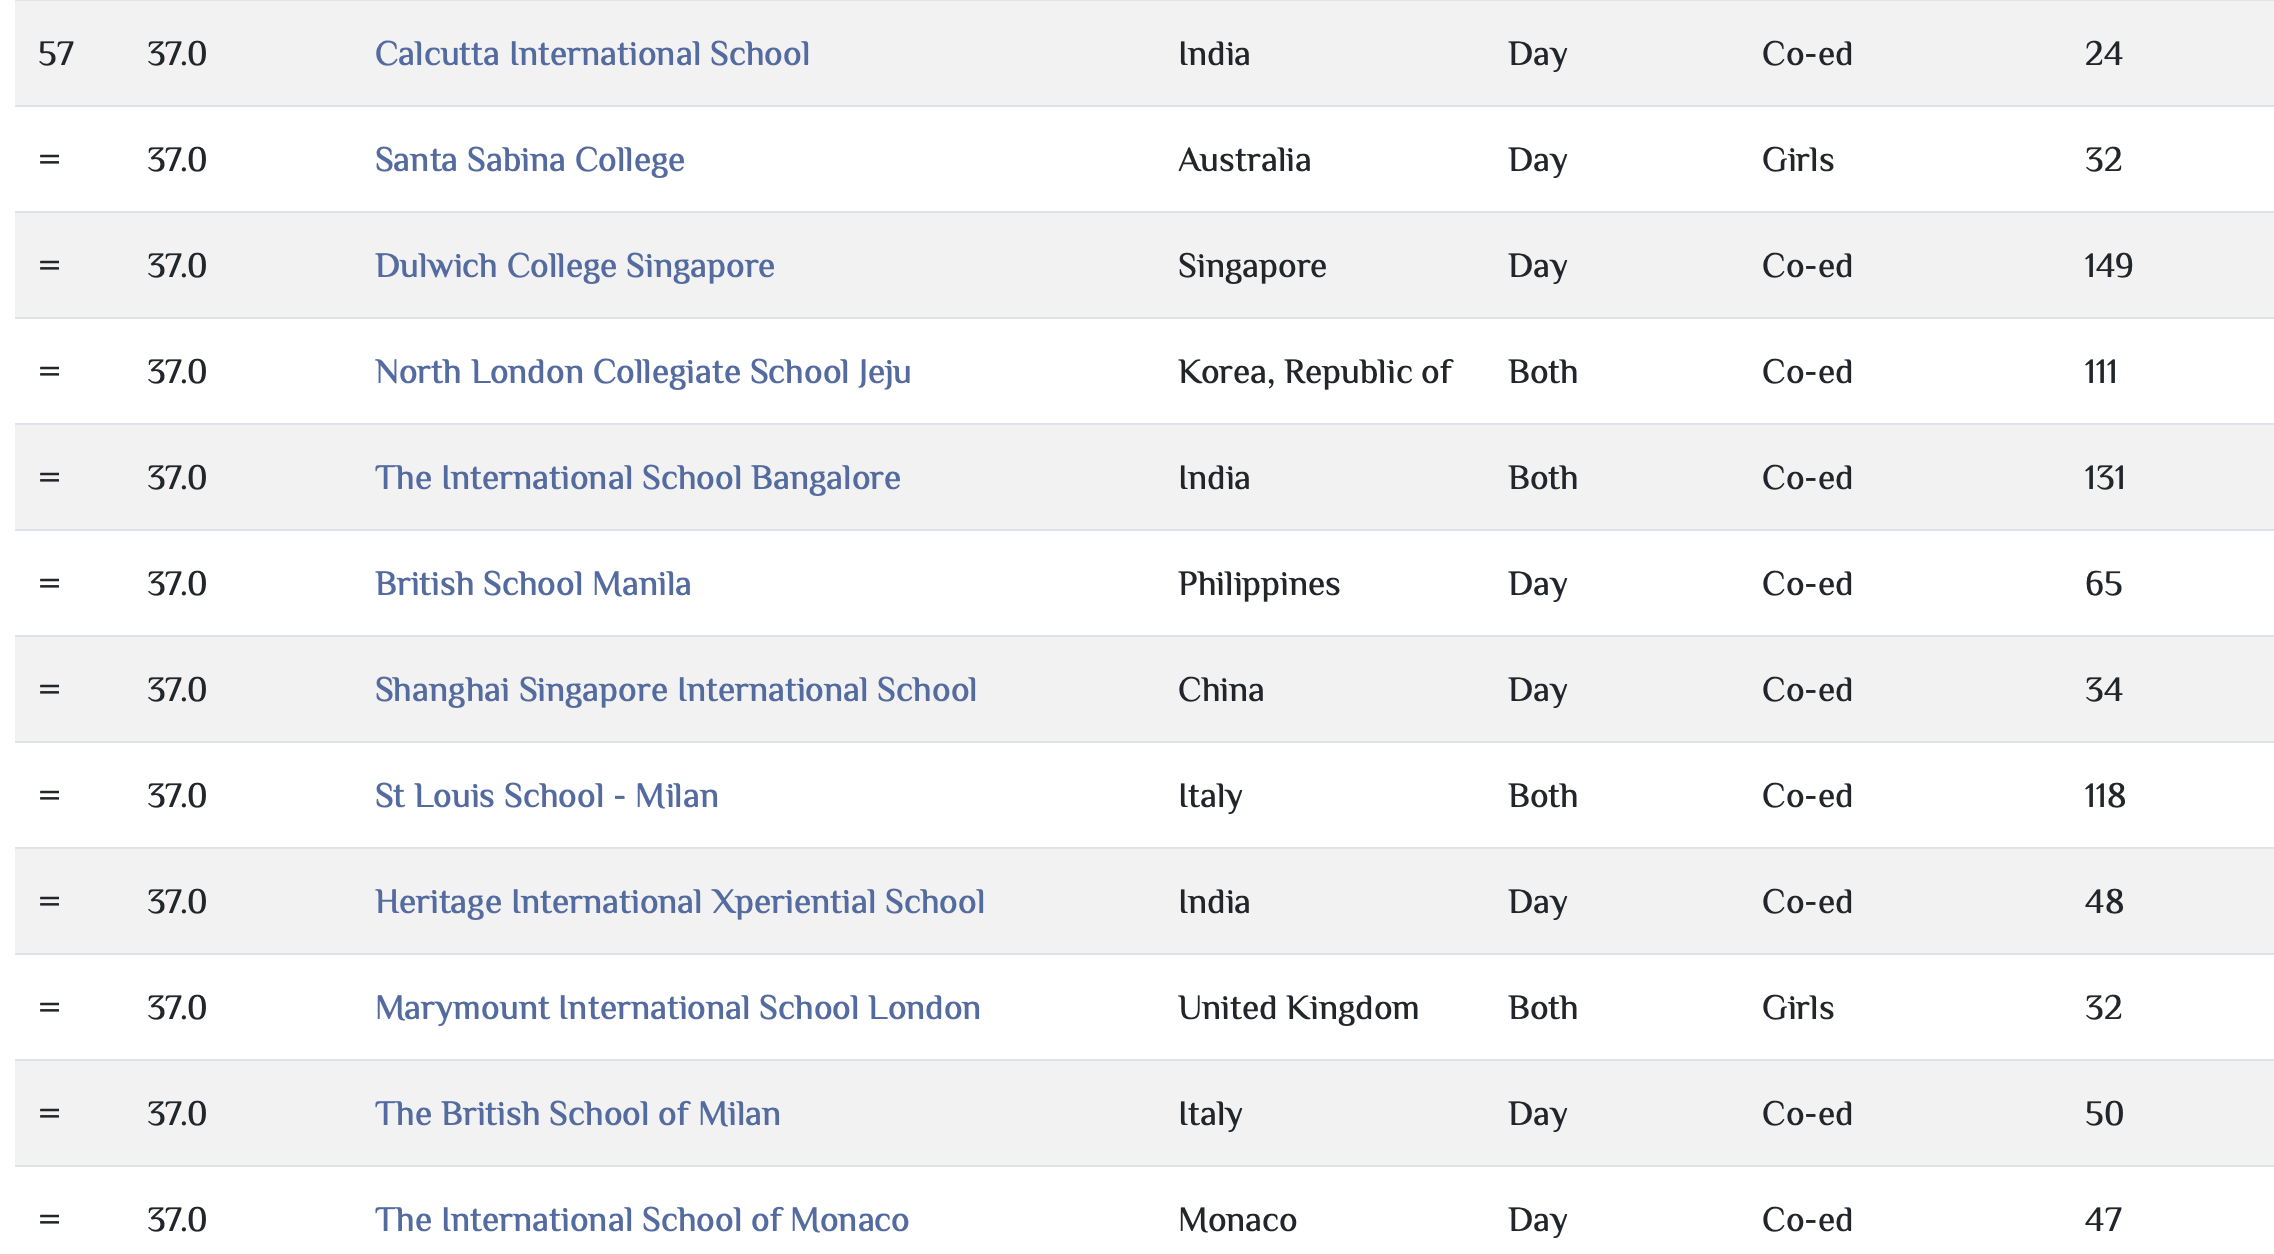Screen dimensions: 2274x1254
Task: Click Marymount International School London link
Action: click(677, 1008)
